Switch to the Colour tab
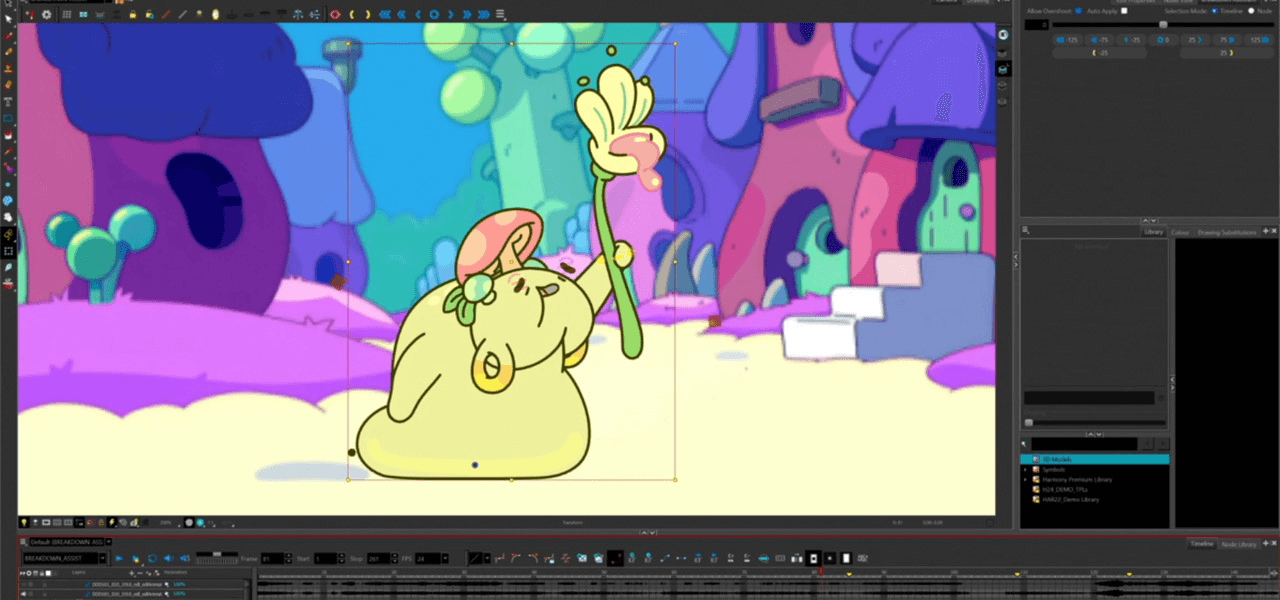The width and height of the screenshot is (1280, 600). pos(1180,232)
